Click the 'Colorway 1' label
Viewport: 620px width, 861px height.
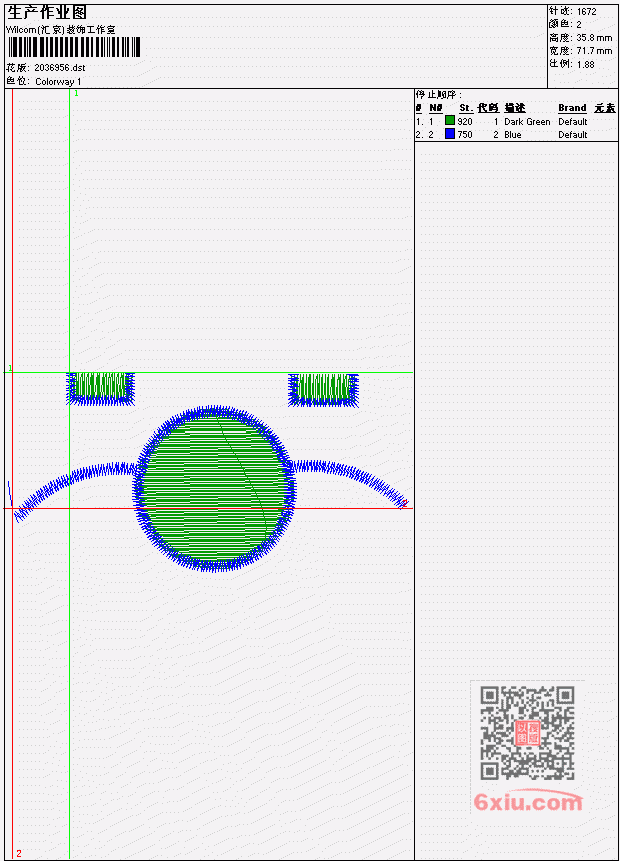tap(58, 81)
